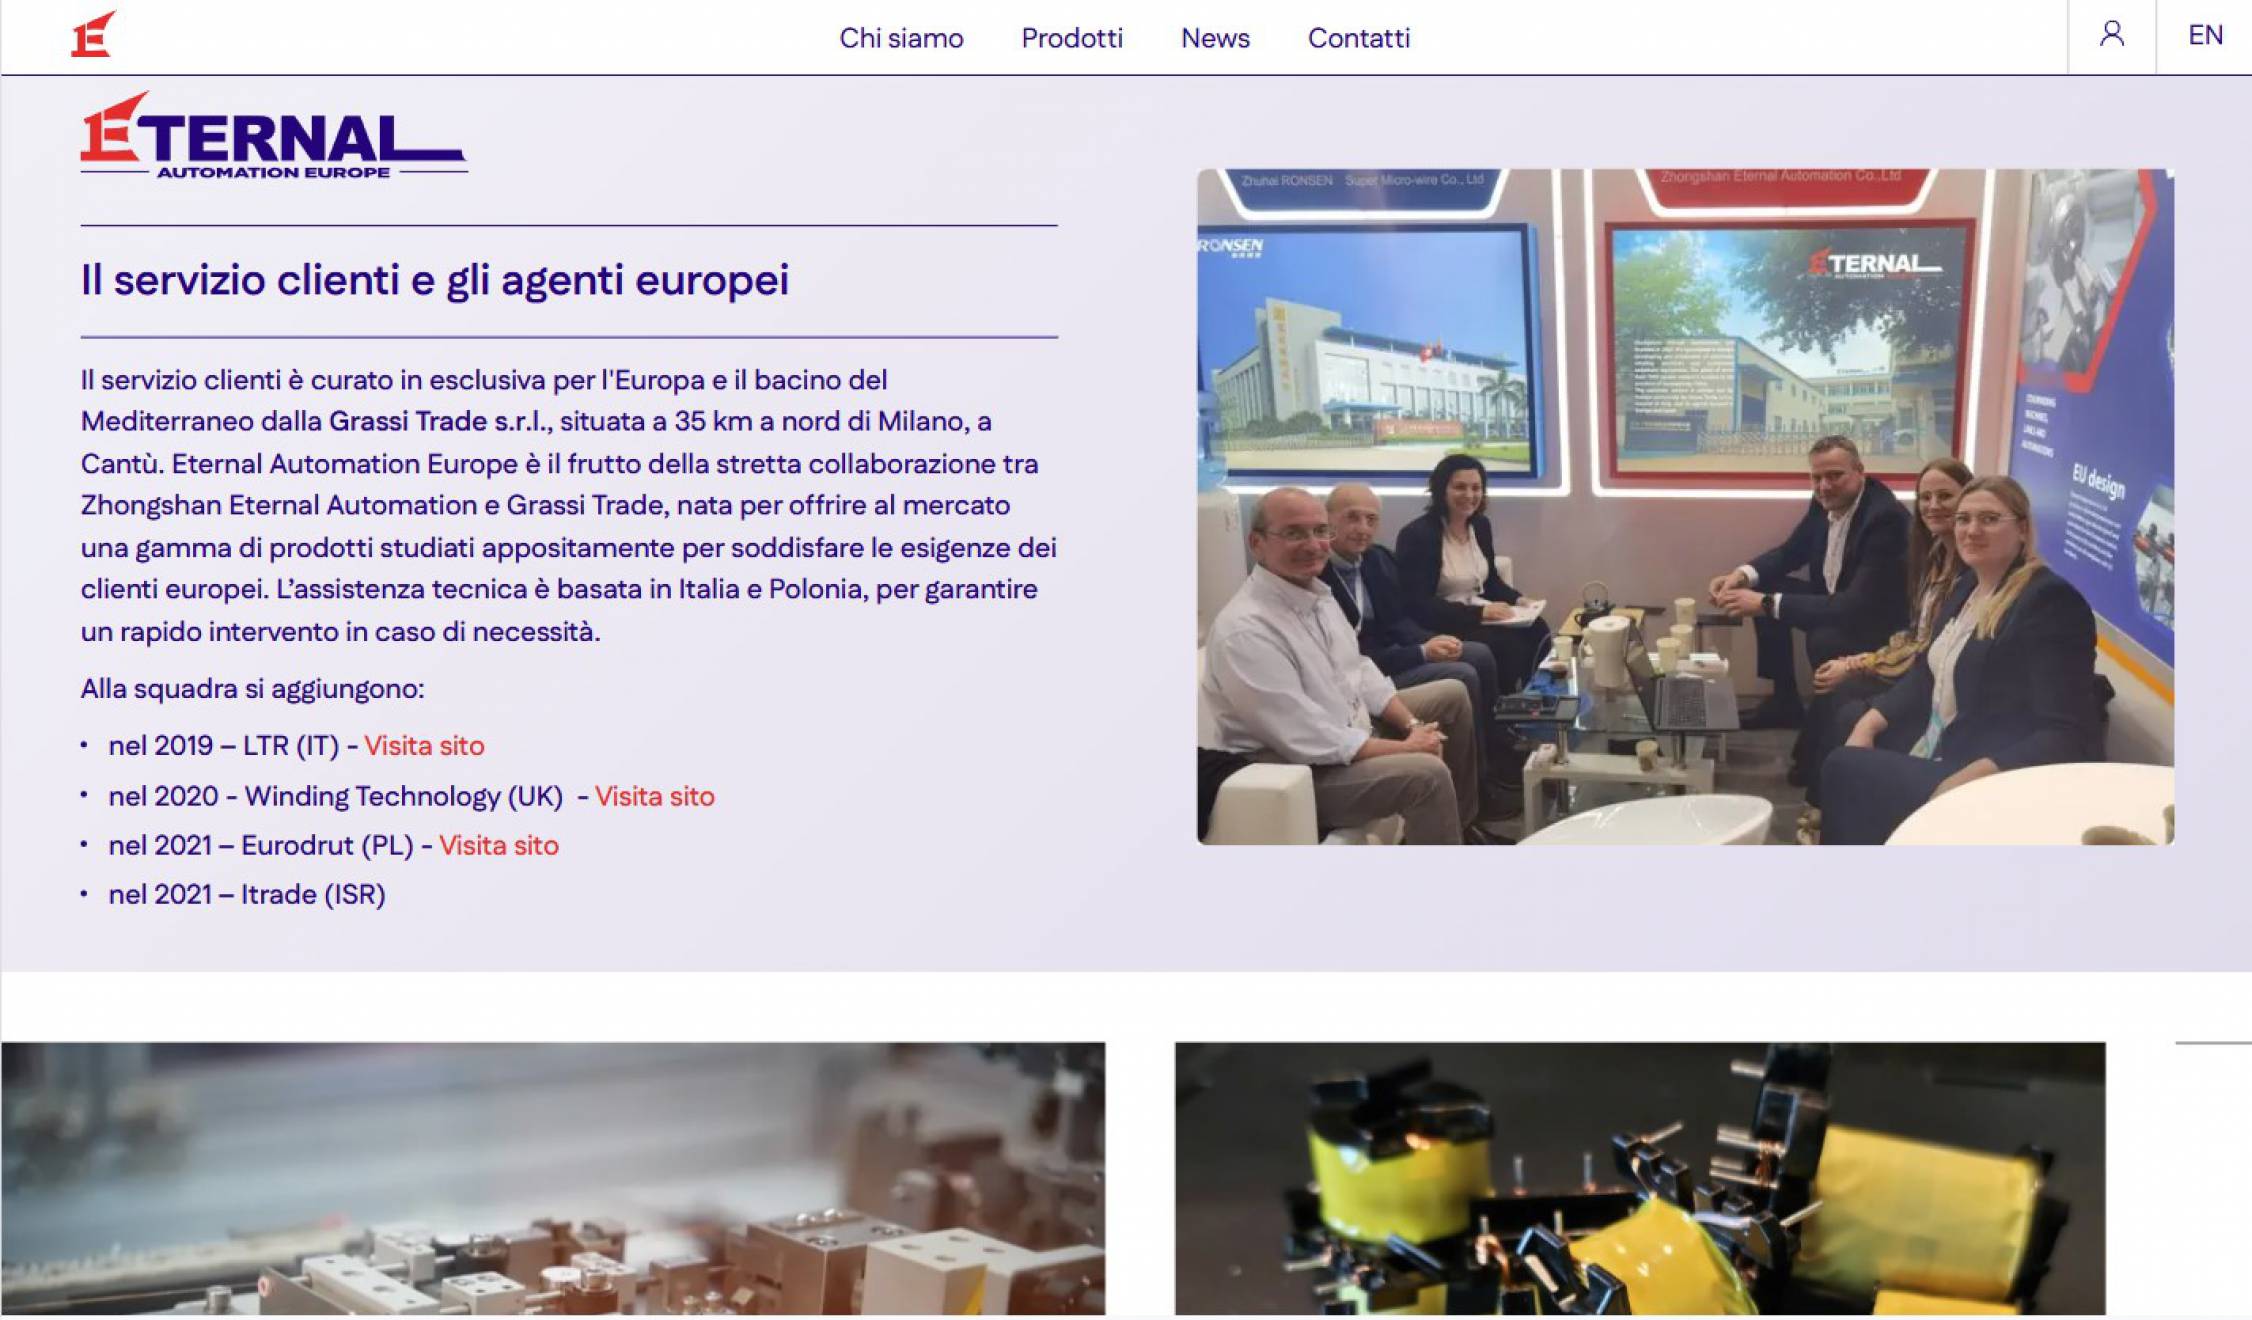Image resolution: width=2252 pixels, height=1320 pixels.
Task: Click the text 'nel 2020 - Winding Technology (UK)'
Action: (x=336, y=797)
